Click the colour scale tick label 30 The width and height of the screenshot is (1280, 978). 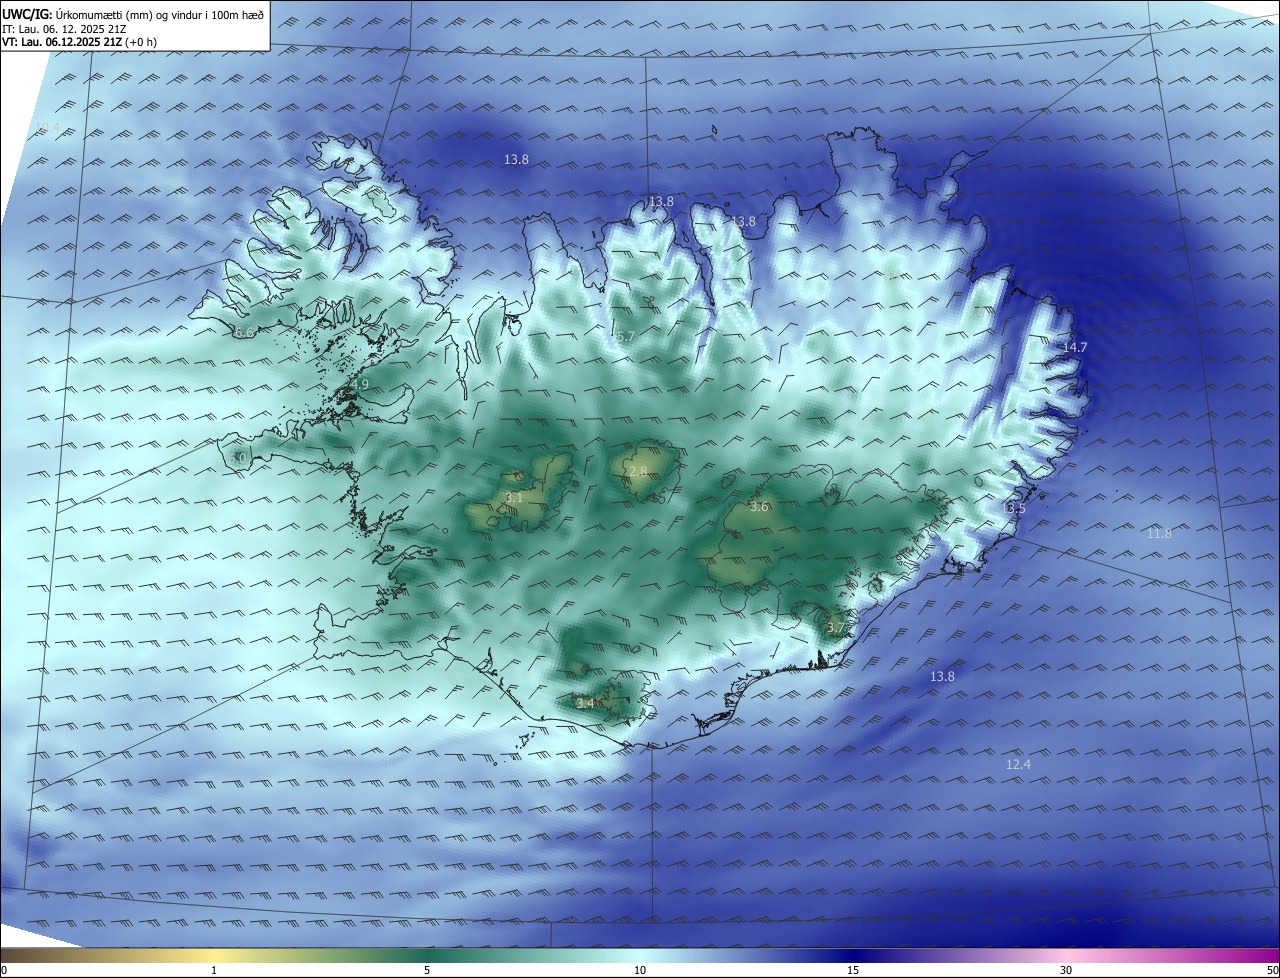(x=1066, y=970)
